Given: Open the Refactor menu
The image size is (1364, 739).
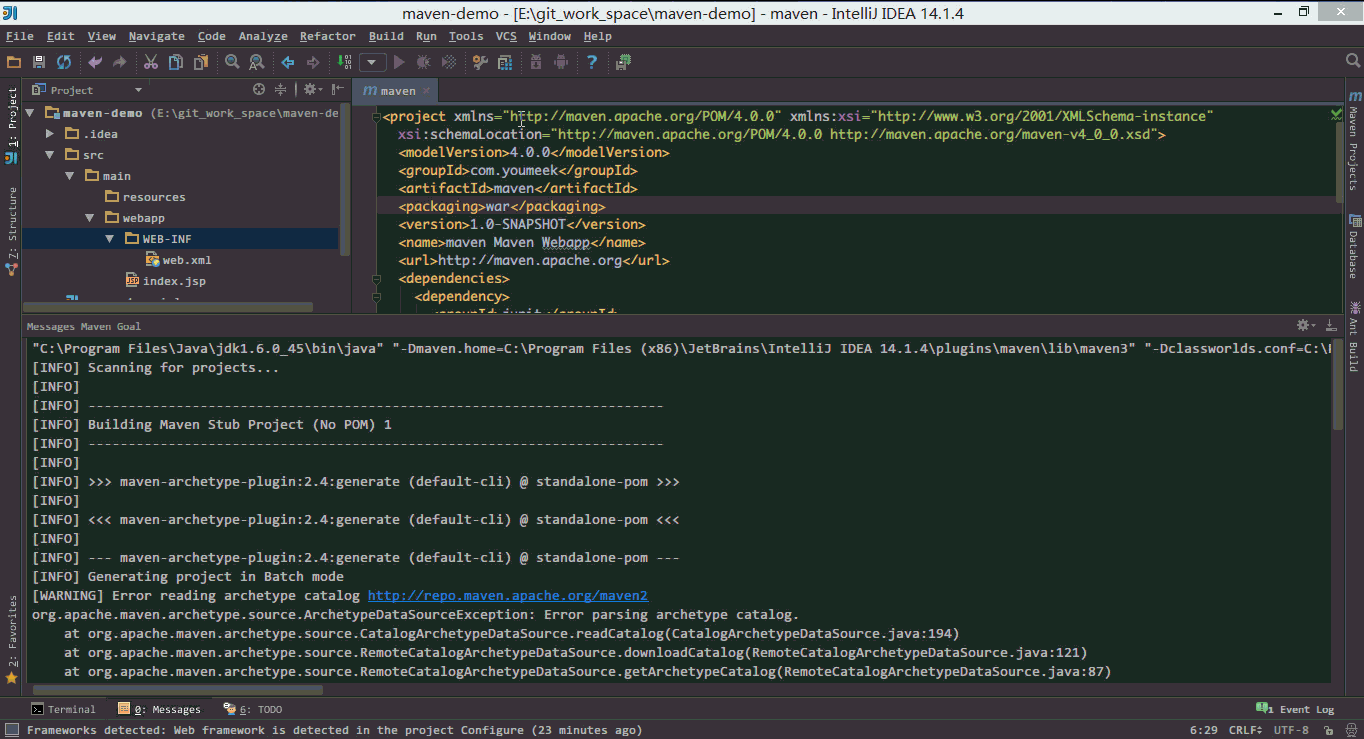Looking at the screenshot, I should [x=327, y=36].
